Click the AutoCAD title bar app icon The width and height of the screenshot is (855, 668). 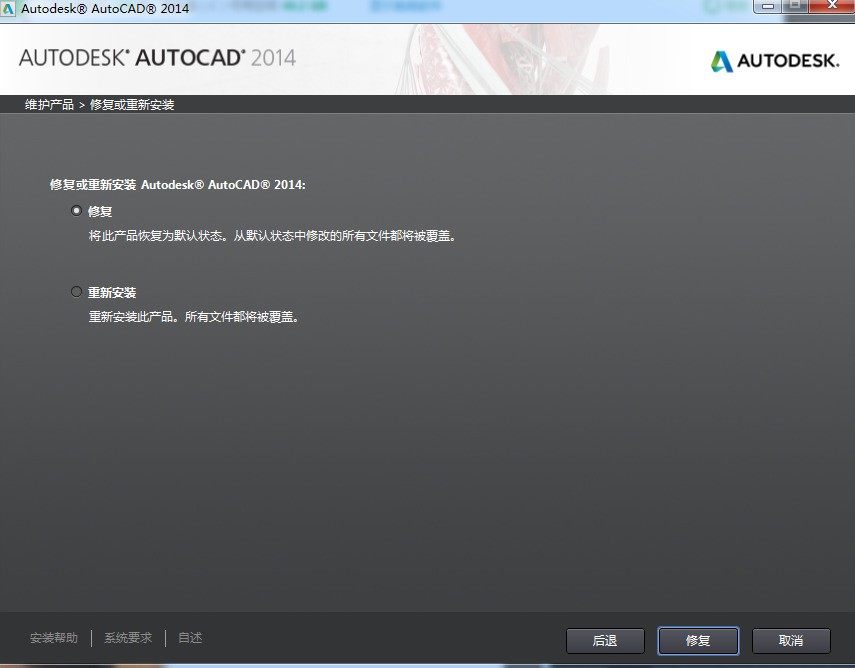click(x=7, y=9)
